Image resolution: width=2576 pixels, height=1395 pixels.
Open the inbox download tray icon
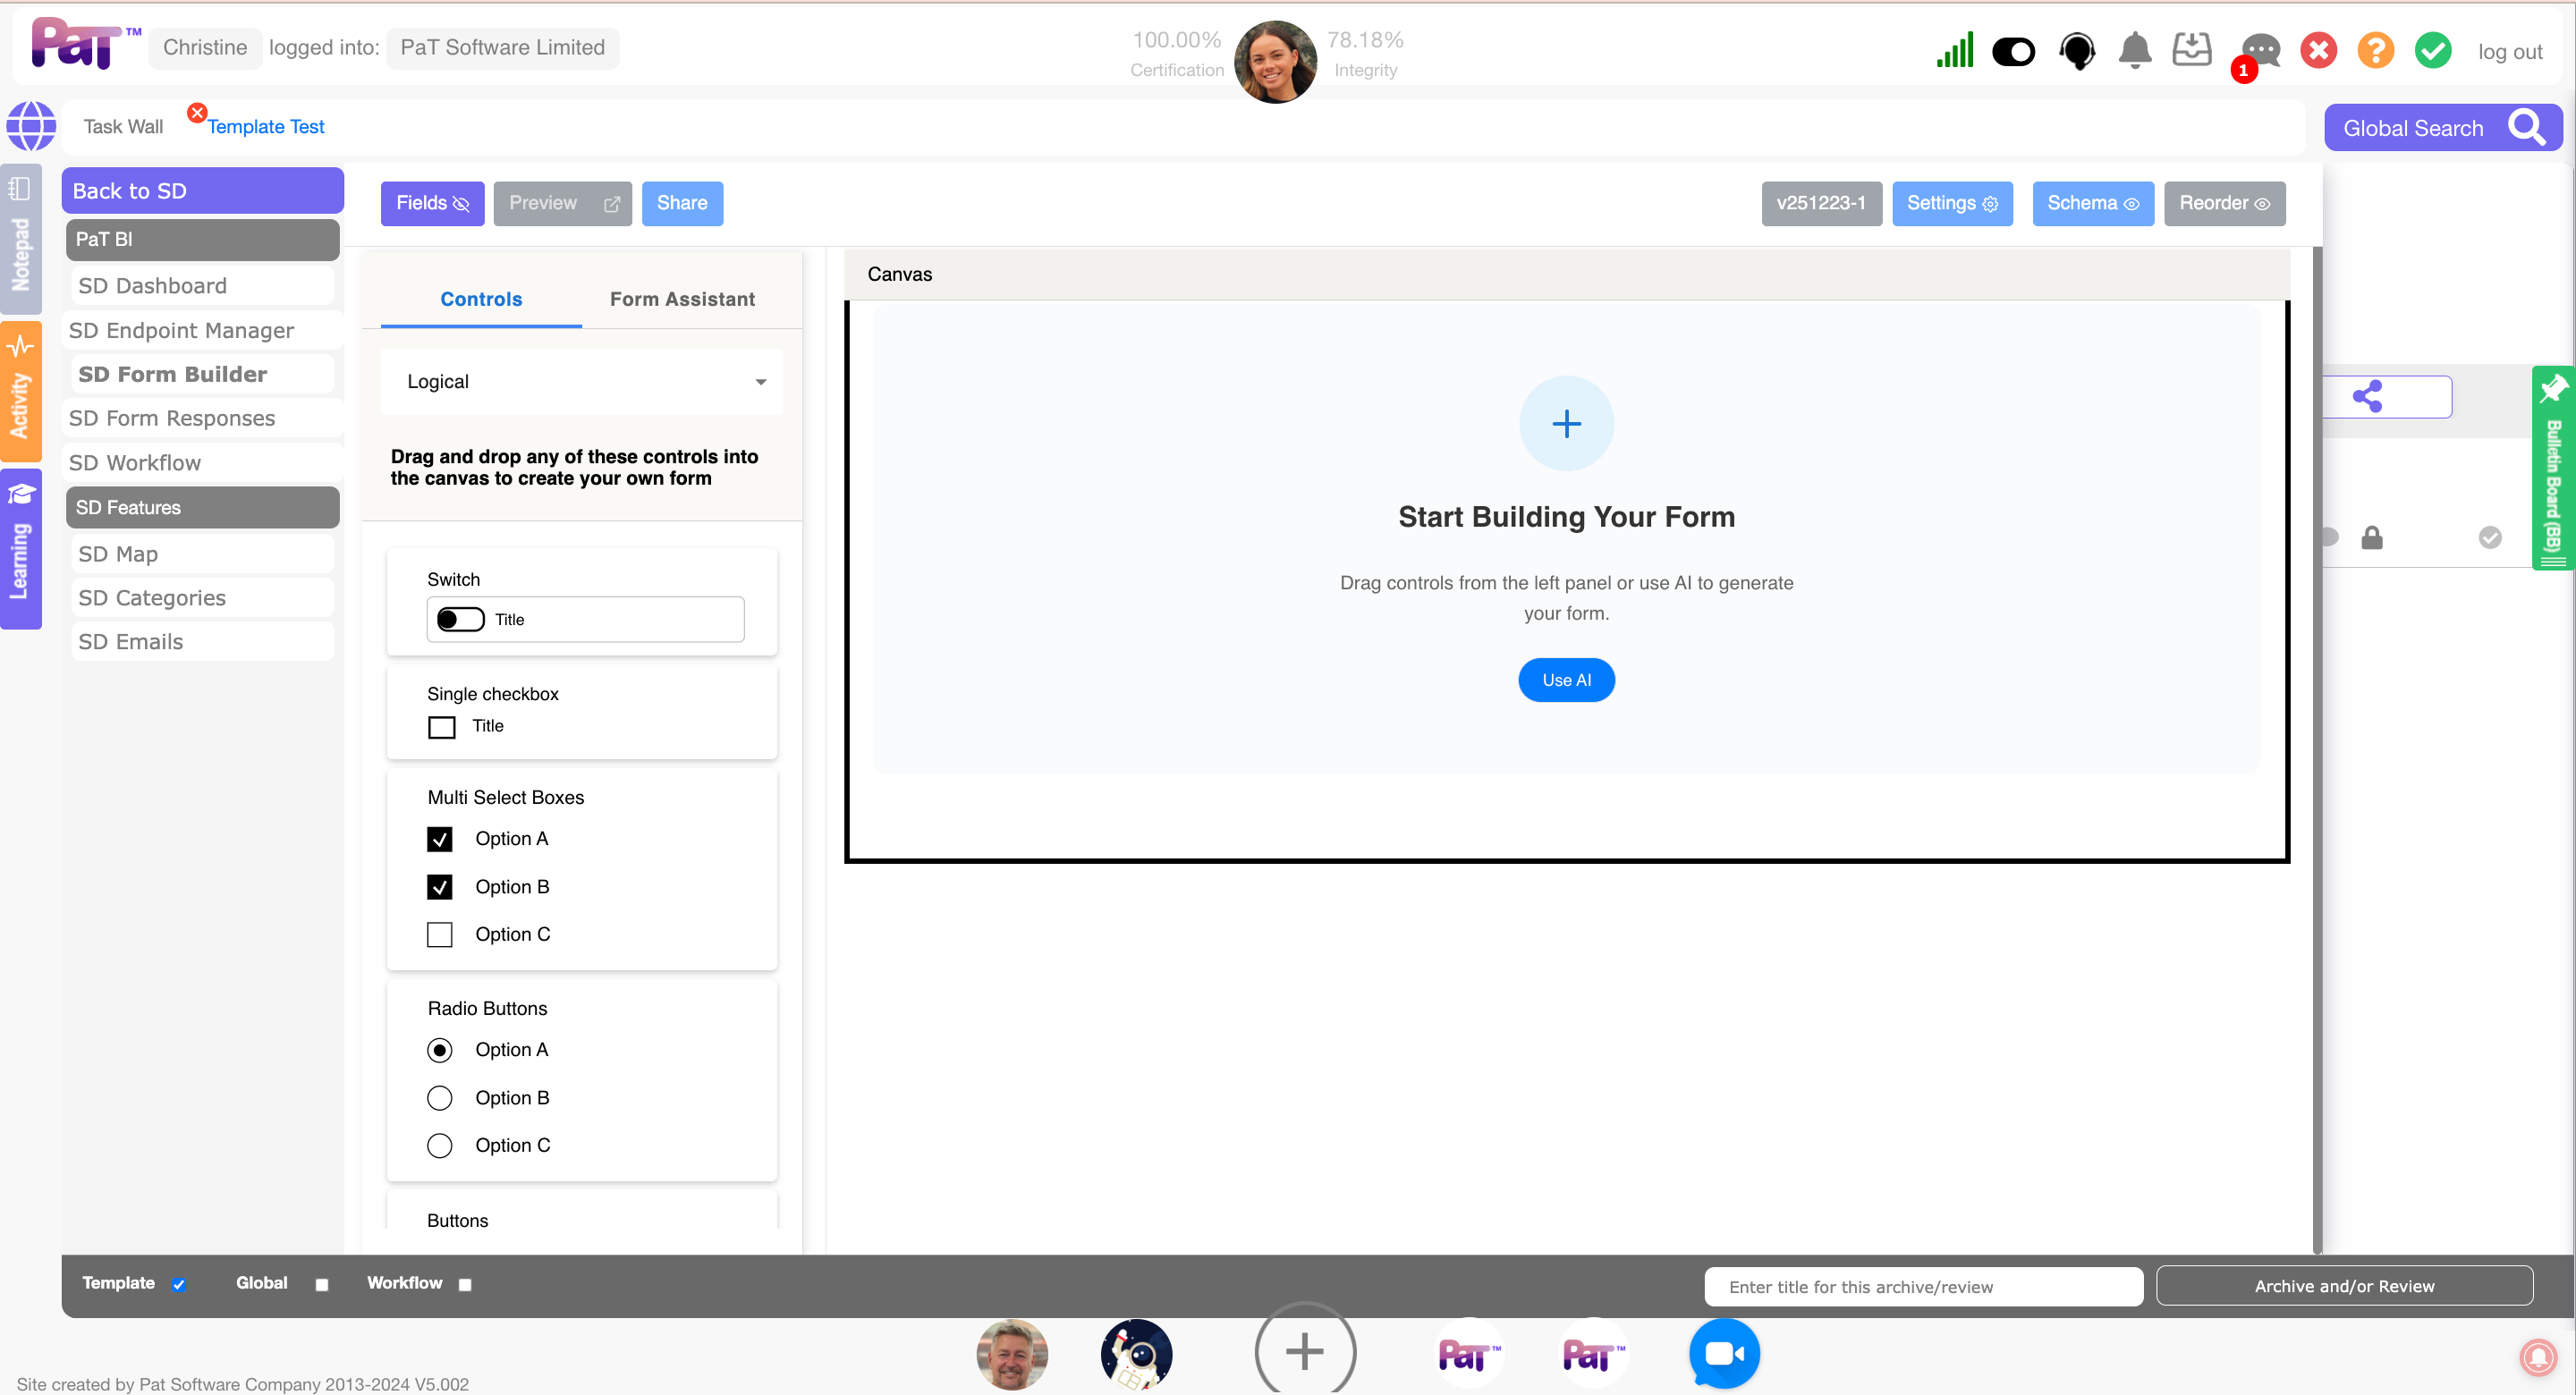(x=2191, y=50)
